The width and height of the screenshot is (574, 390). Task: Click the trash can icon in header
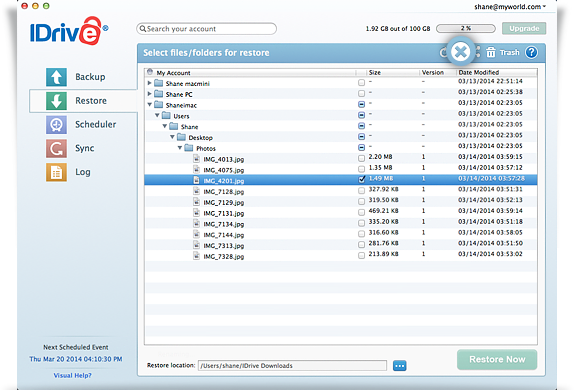[491, 52]
